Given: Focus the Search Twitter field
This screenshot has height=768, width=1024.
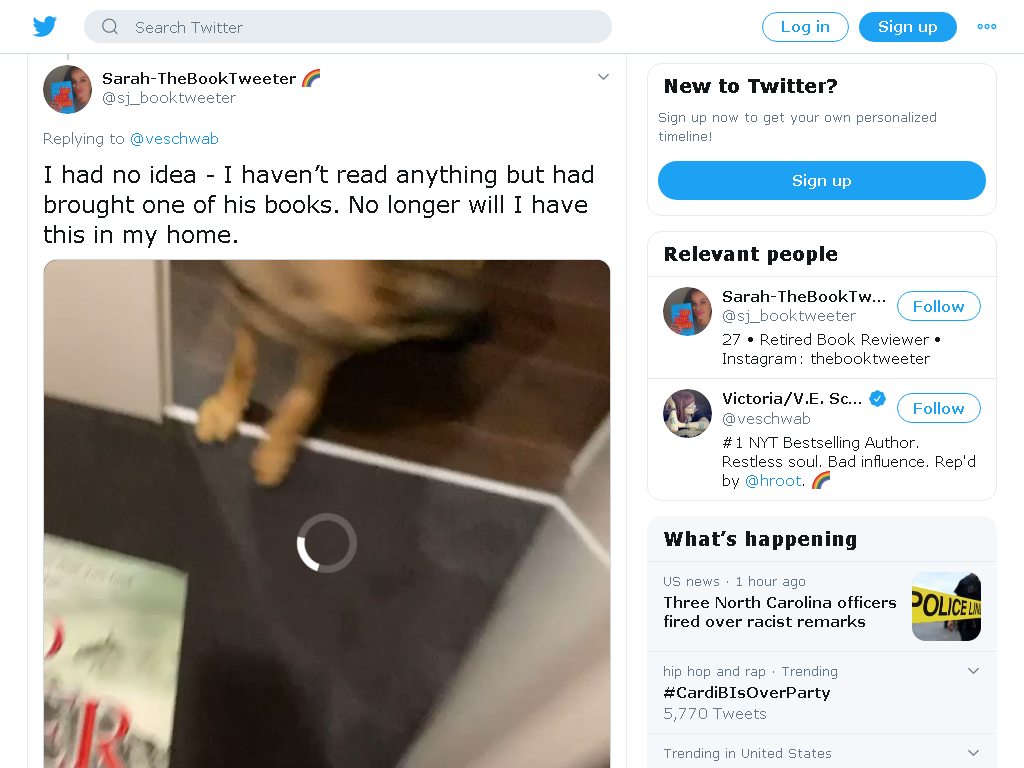Looking at the screenshot, I should (348, 27).
